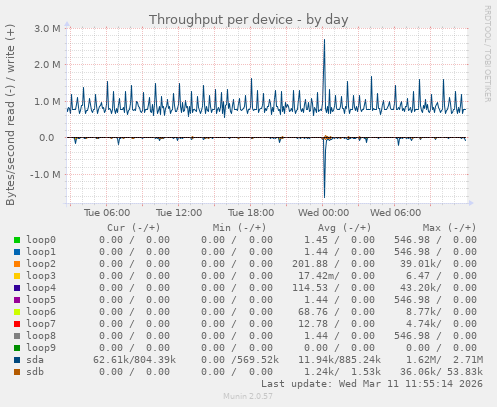Image resolution: width=497 pixels, height=407 pixels.
Task: Click the sda navy color swatch
Action: 17,360
